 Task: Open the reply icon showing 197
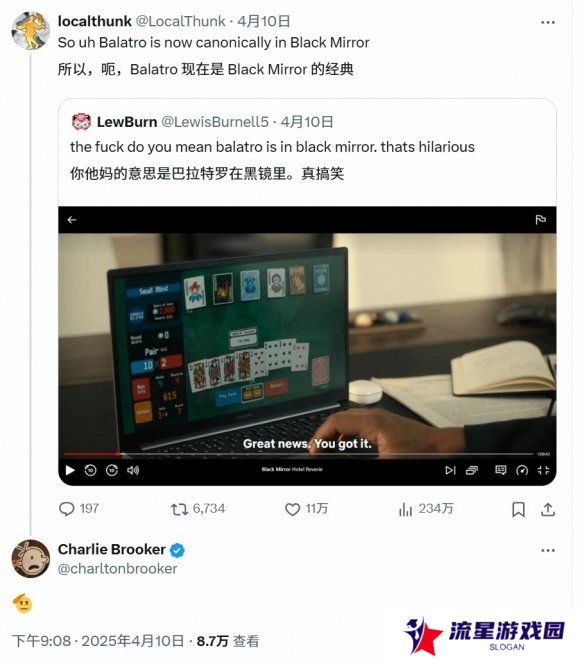(x=67, y=509)
